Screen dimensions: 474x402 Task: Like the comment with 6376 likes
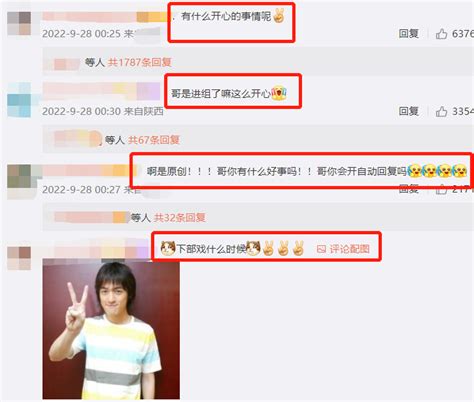tap(441, 33)
